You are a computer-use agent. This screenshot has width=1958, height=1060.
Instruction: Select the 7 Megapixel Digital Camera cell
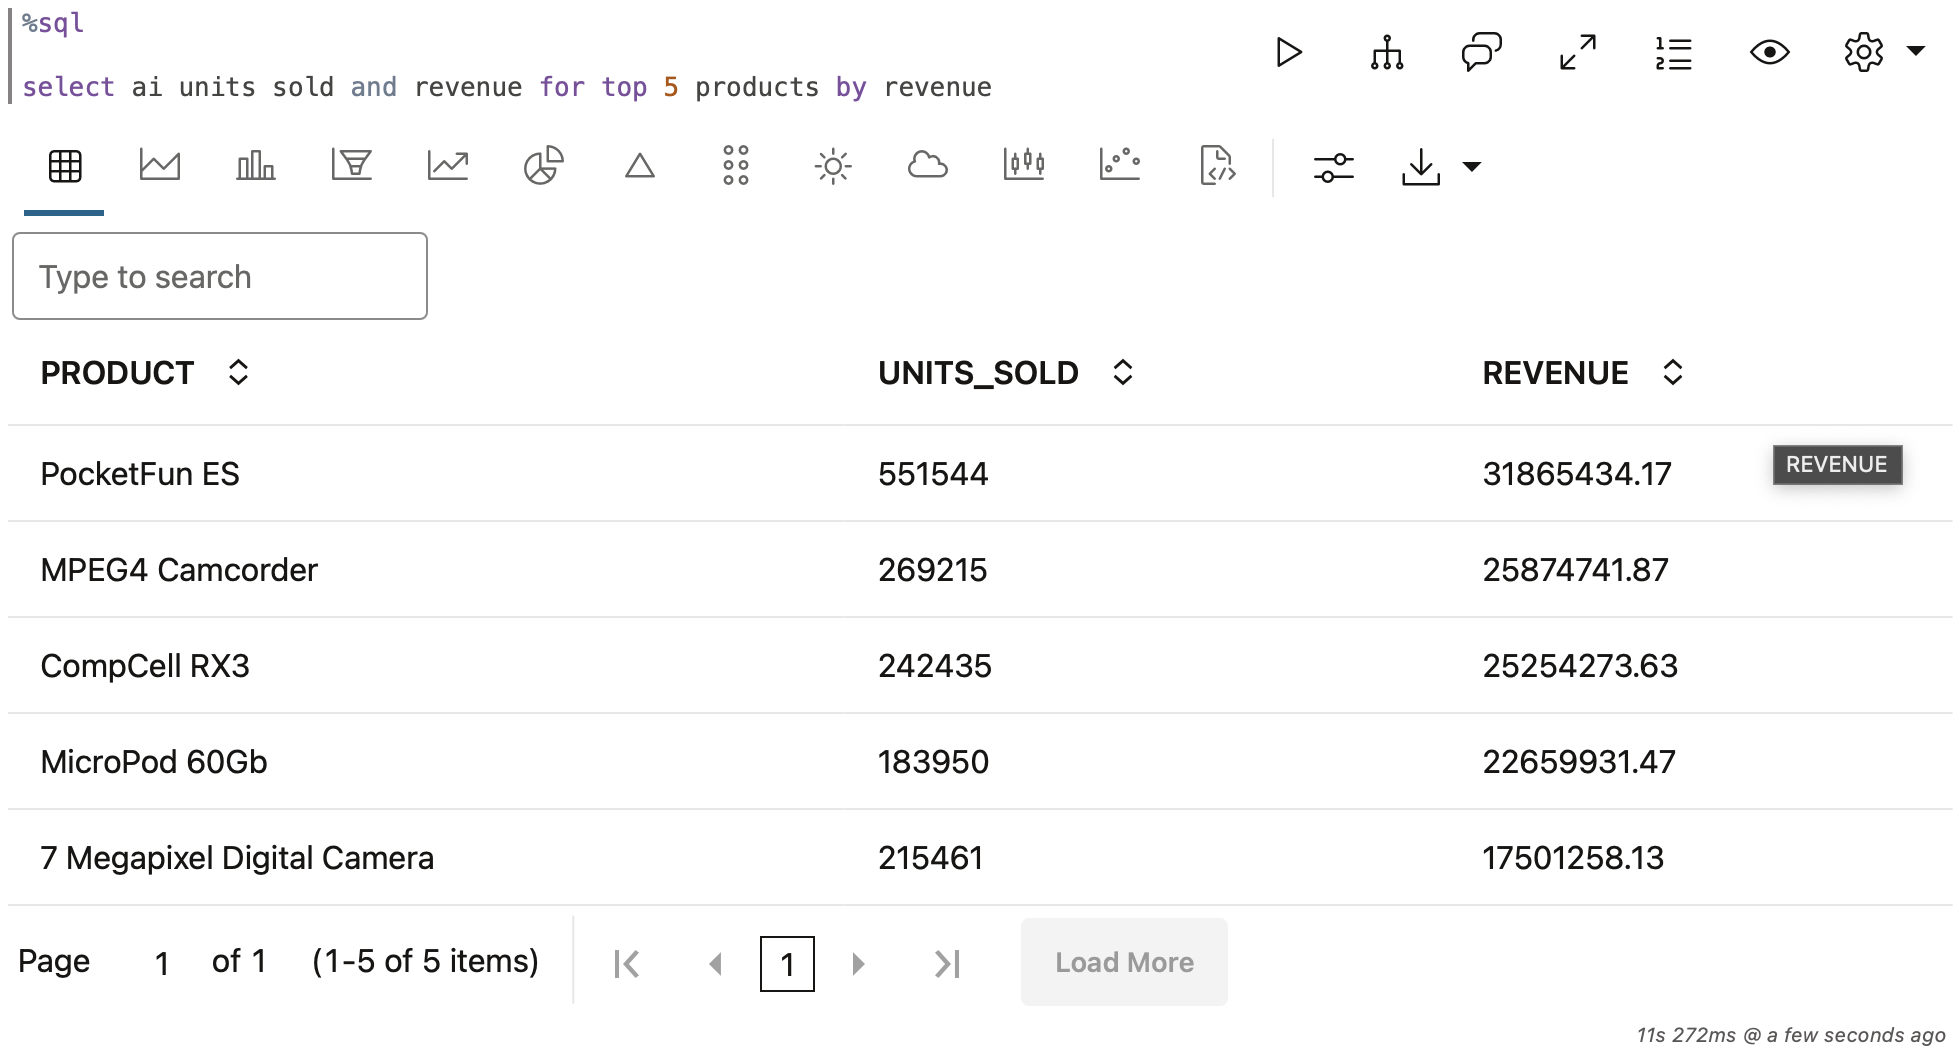click(x=237, y=858)
